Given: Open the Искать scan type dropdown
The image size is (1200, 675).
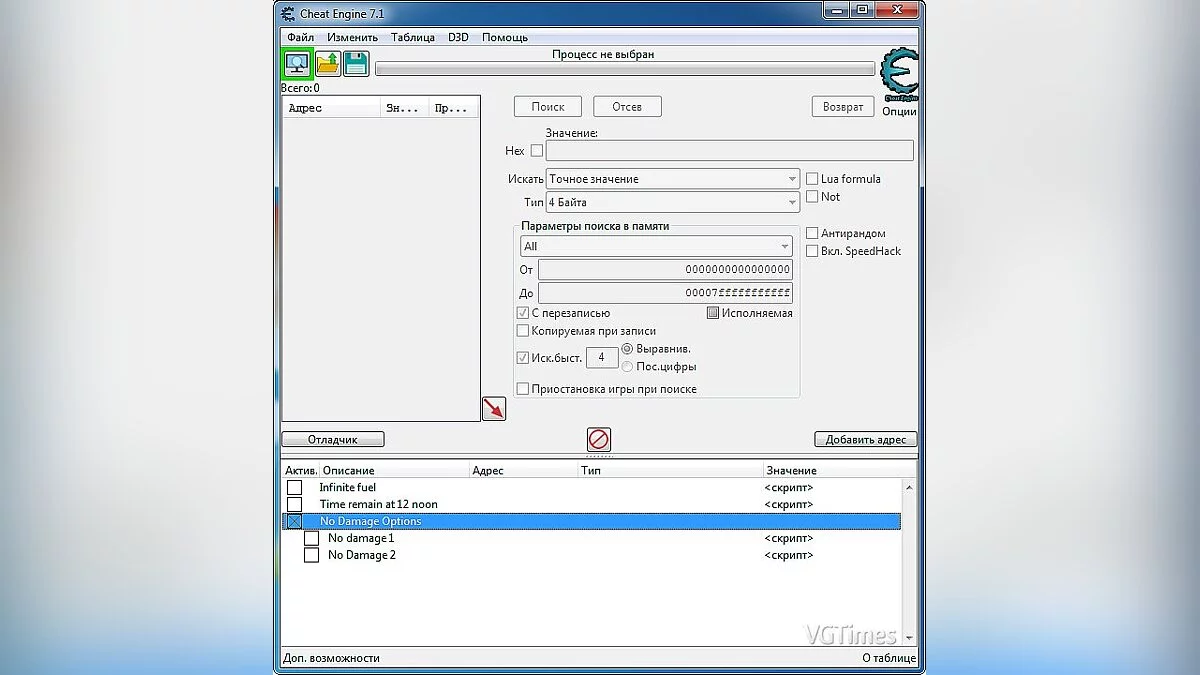Looking at the screenshot, I should (672, 179).
